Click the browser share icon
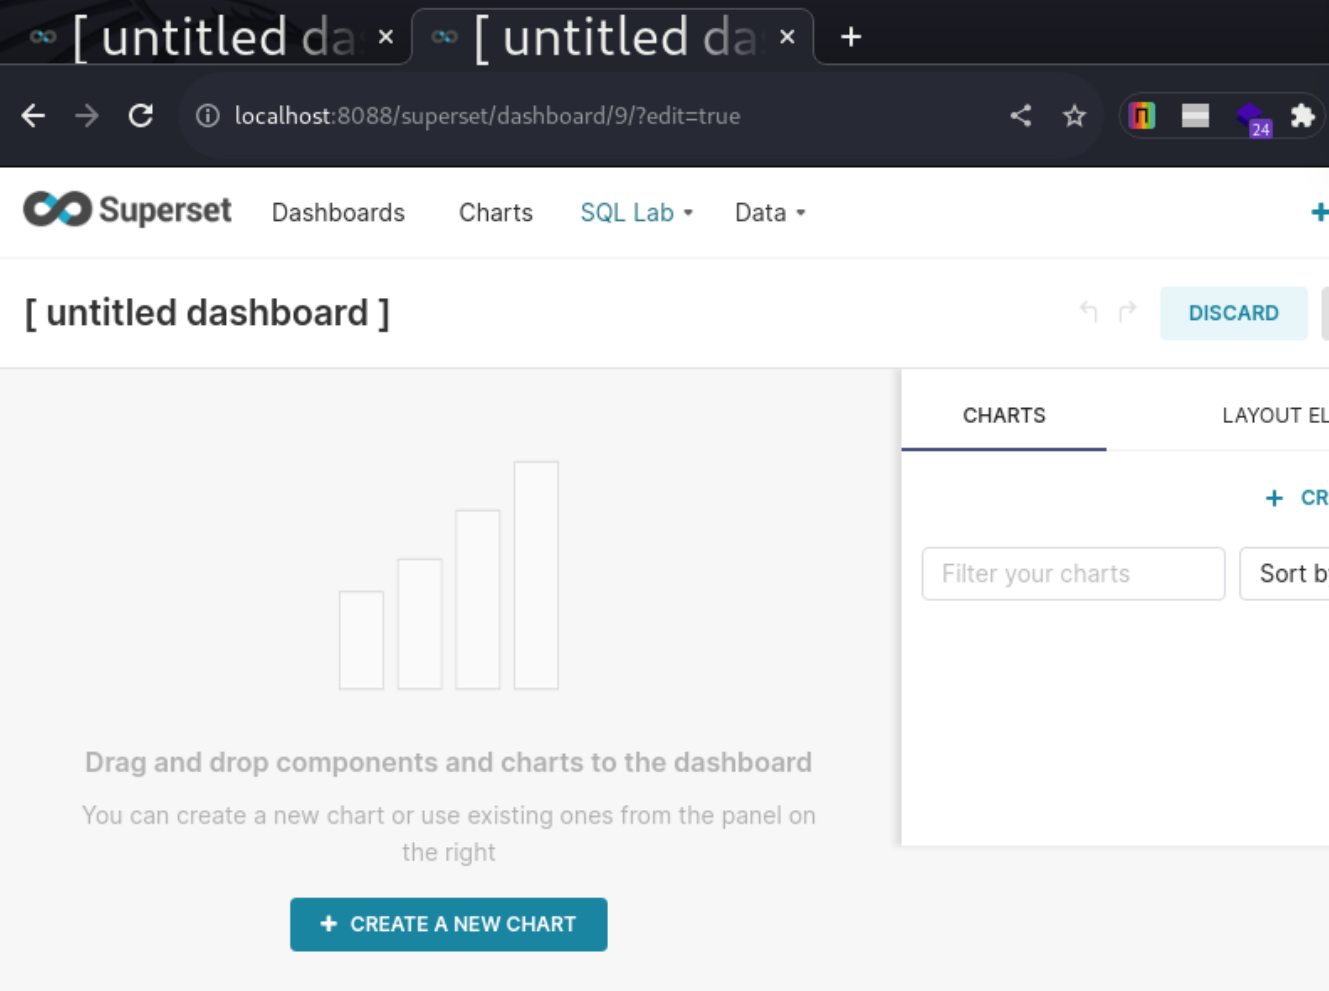 tap(1020, 116)
